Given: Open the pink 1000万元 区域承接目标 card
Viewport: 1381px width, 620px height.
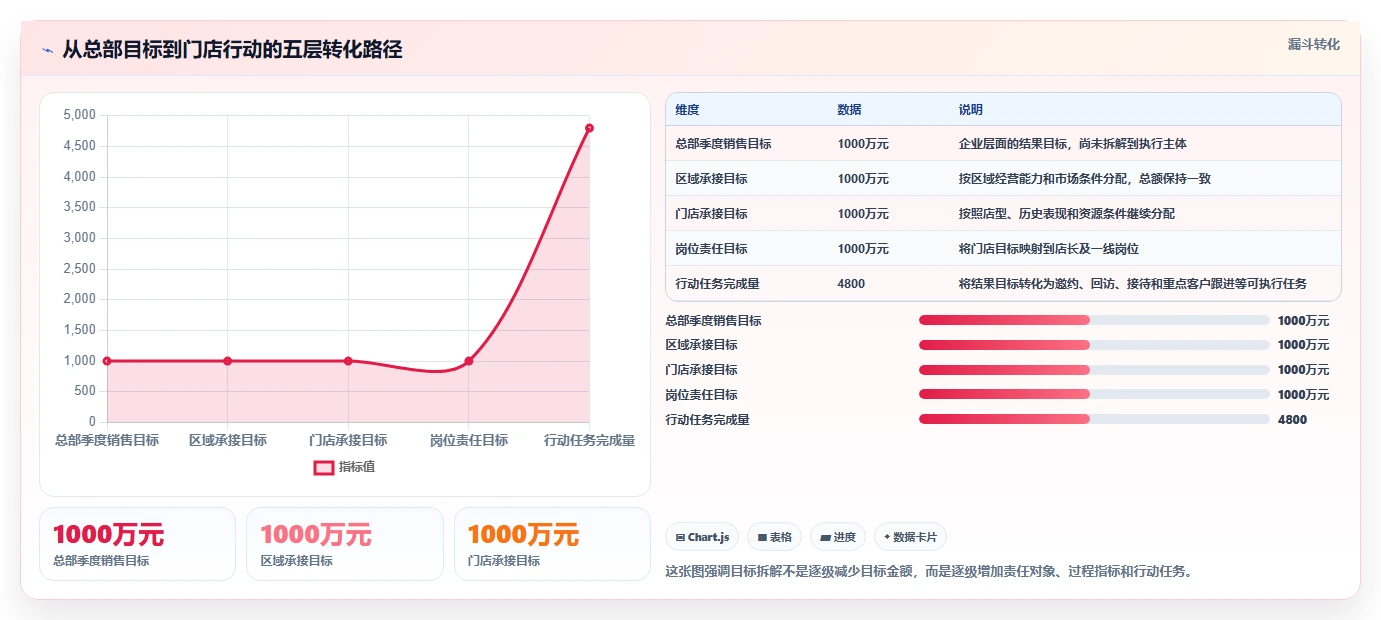Looking at the screenshot, I should point(344,544).
